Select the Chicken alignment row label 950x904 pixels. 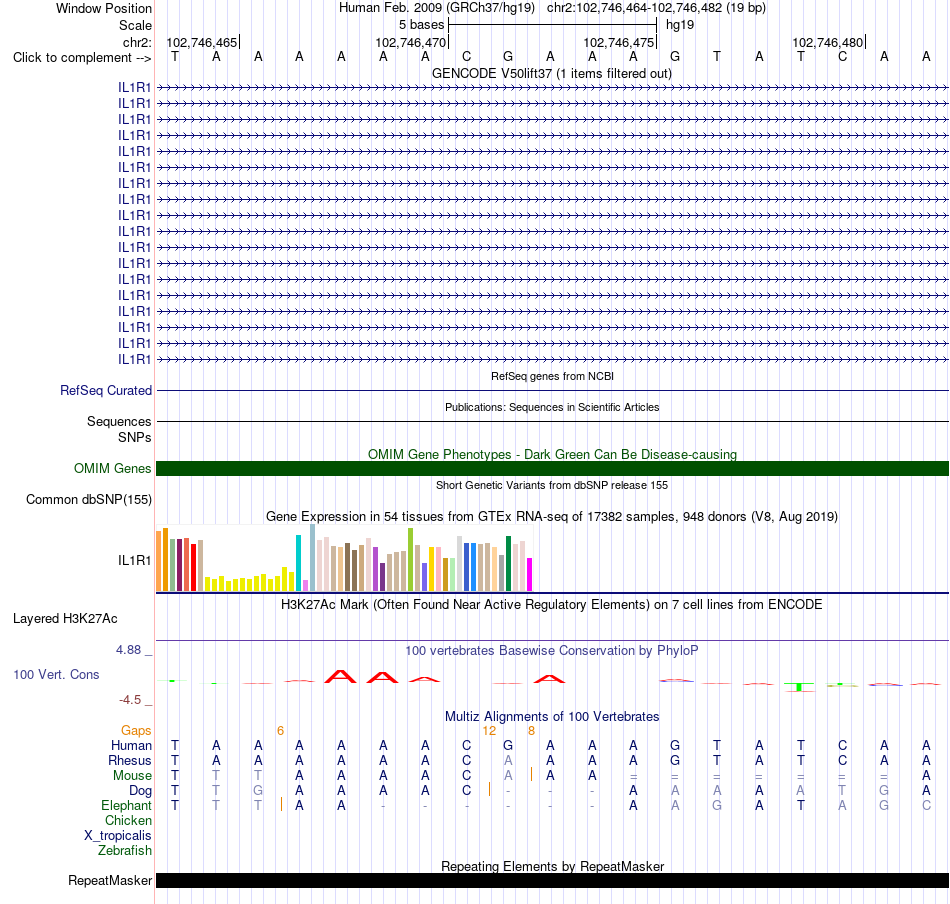(x=128, y=821)
